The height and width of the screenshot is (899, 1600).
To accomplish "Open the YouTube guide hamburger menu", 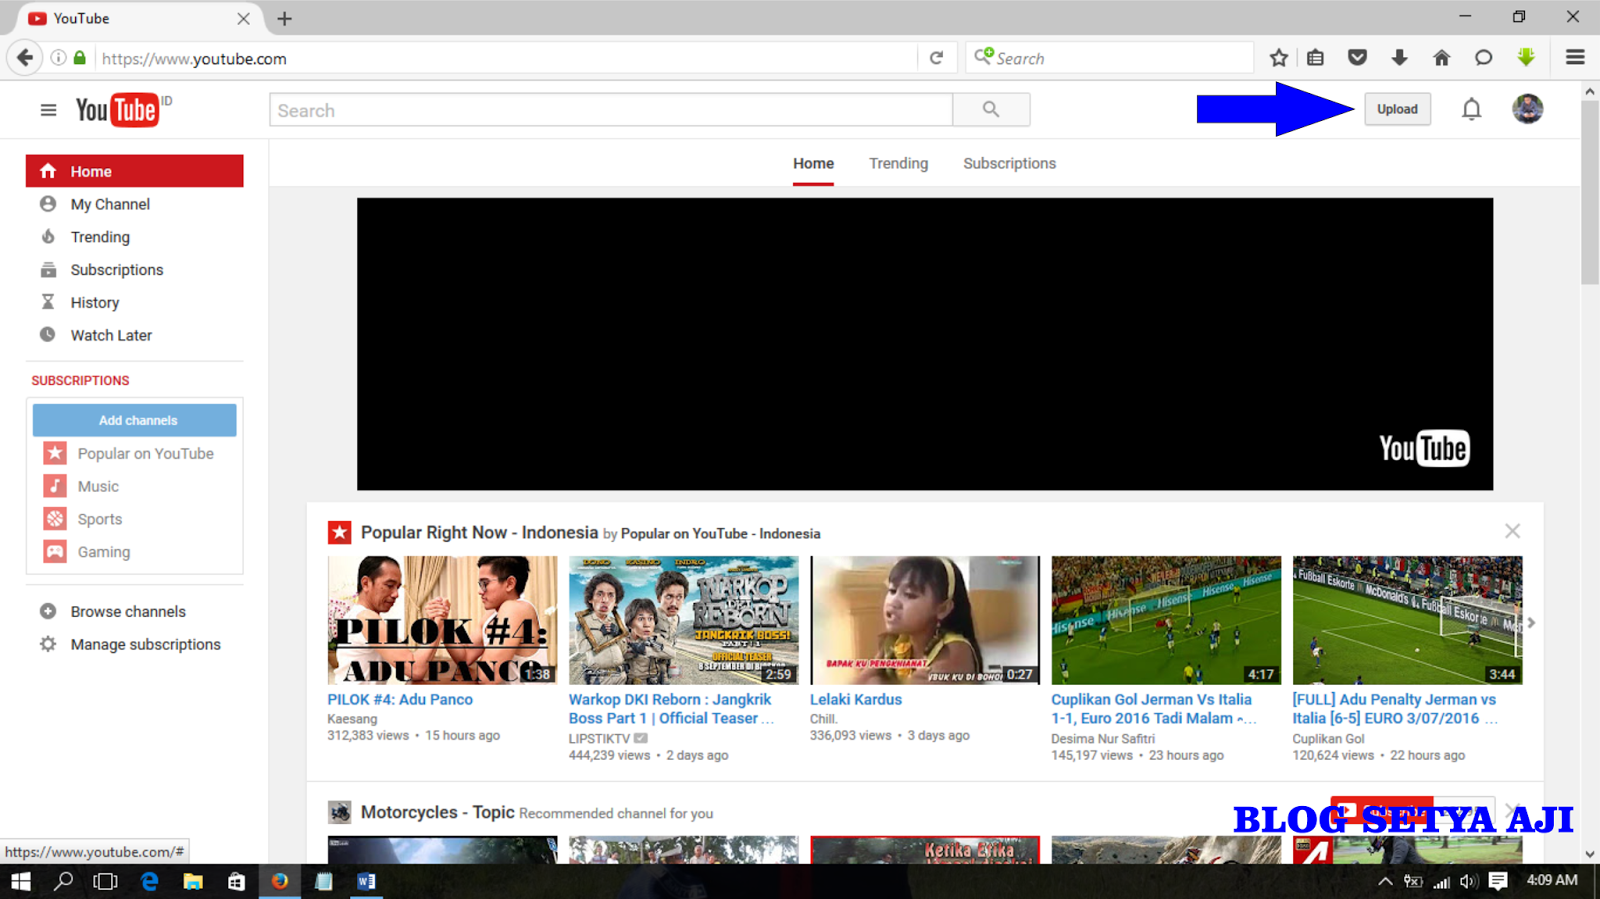I will coord(48,110).
